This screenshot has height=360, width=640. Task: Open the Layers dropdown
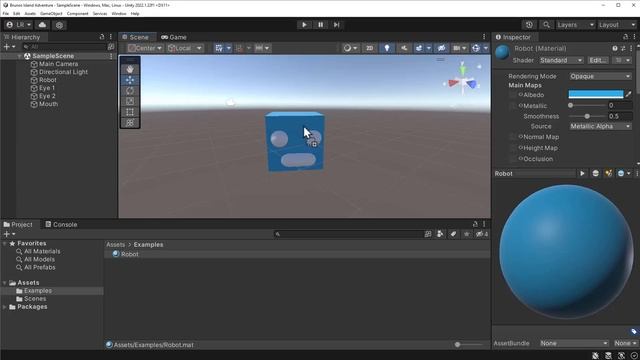tap(575, 25)
